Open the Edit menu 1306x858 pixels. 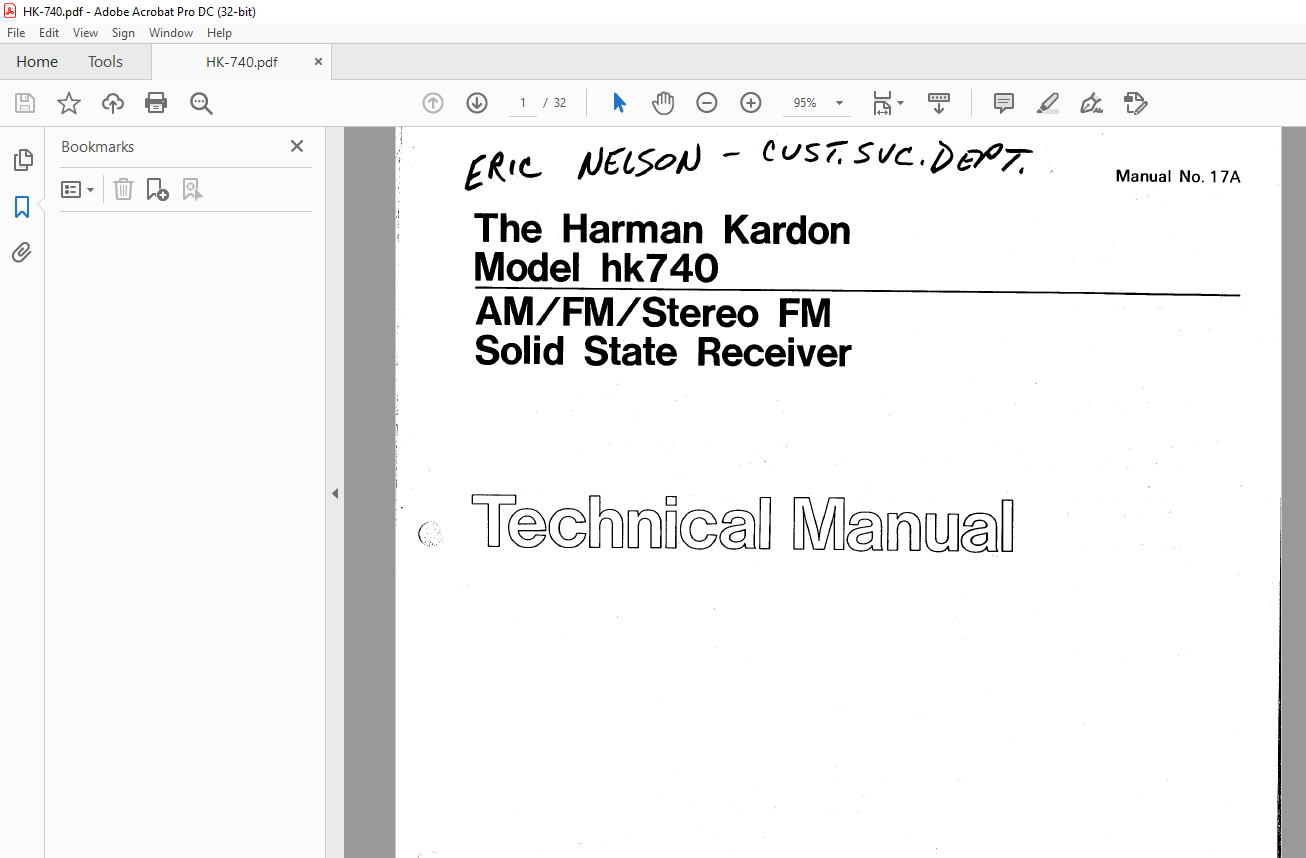49,33
